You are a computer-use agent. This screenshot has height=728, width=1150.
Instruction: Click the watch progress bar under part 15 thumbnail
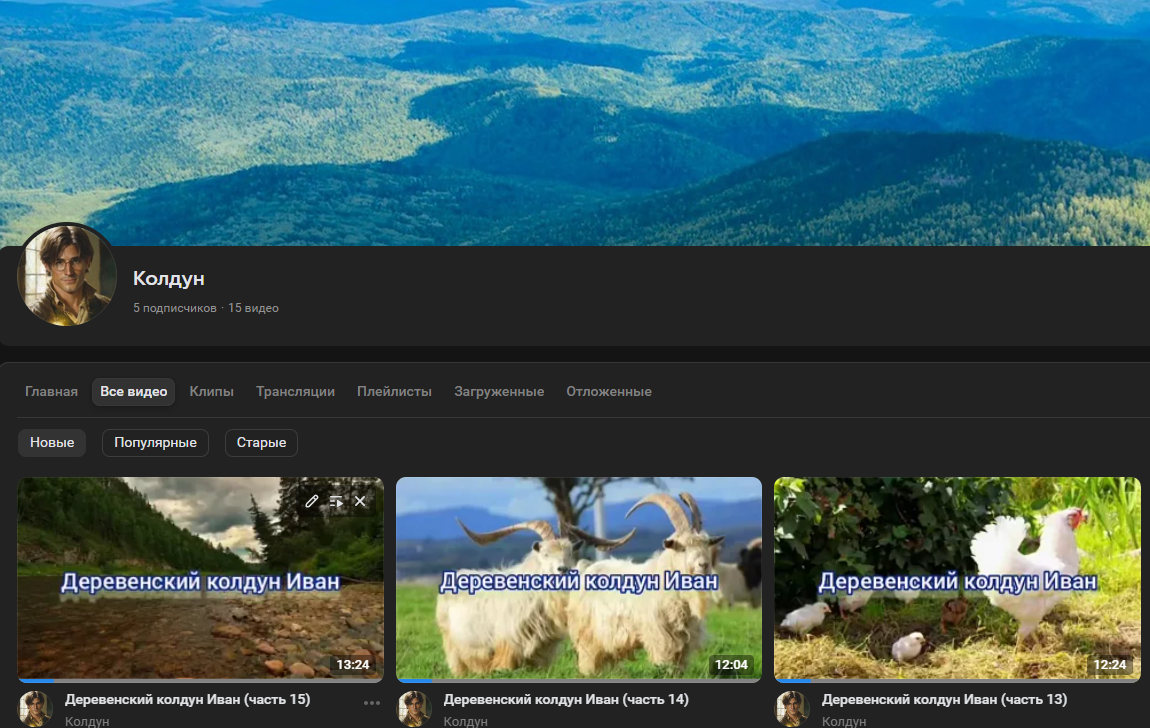tap(200, 681)
